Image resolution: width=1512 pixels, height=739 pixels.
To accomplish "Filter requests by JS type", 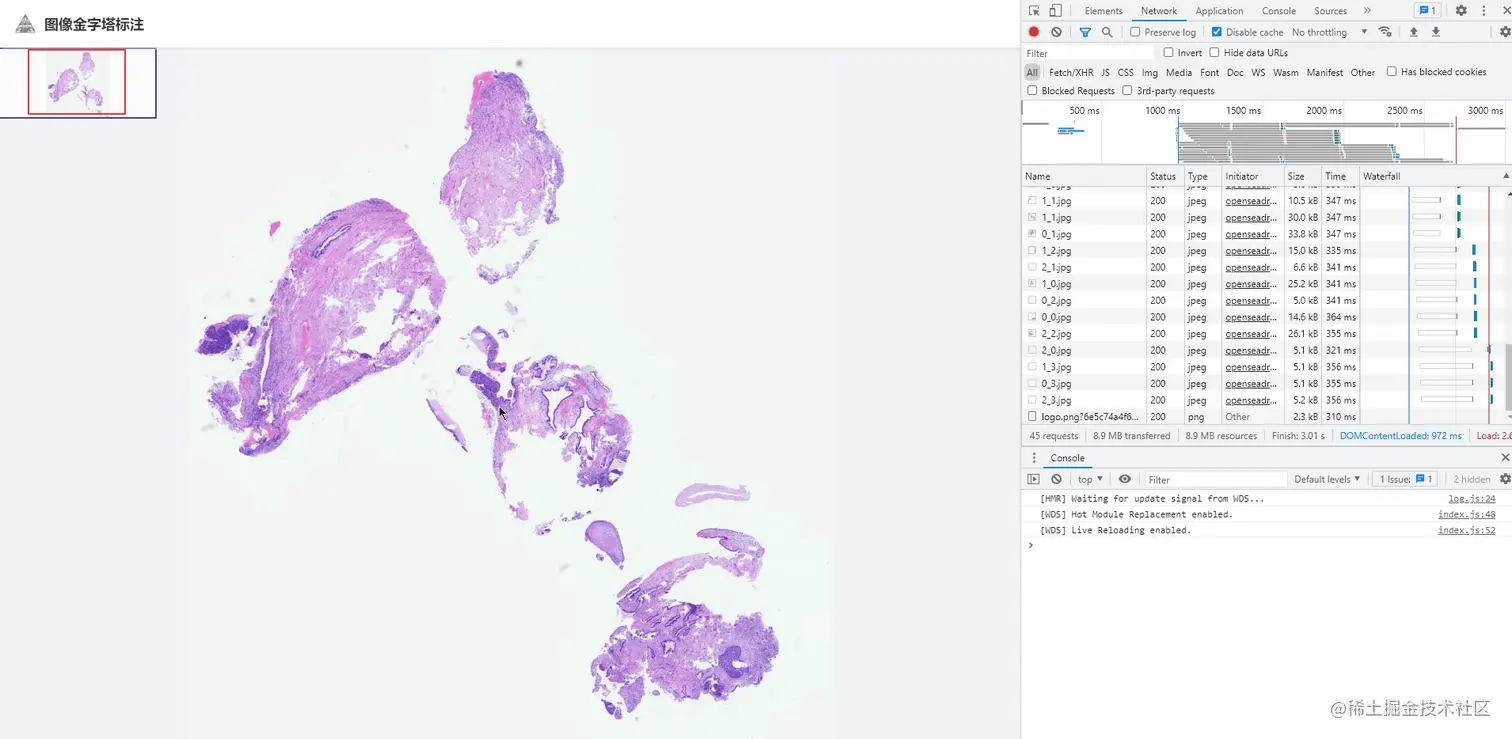I will tap(1105, 73).
